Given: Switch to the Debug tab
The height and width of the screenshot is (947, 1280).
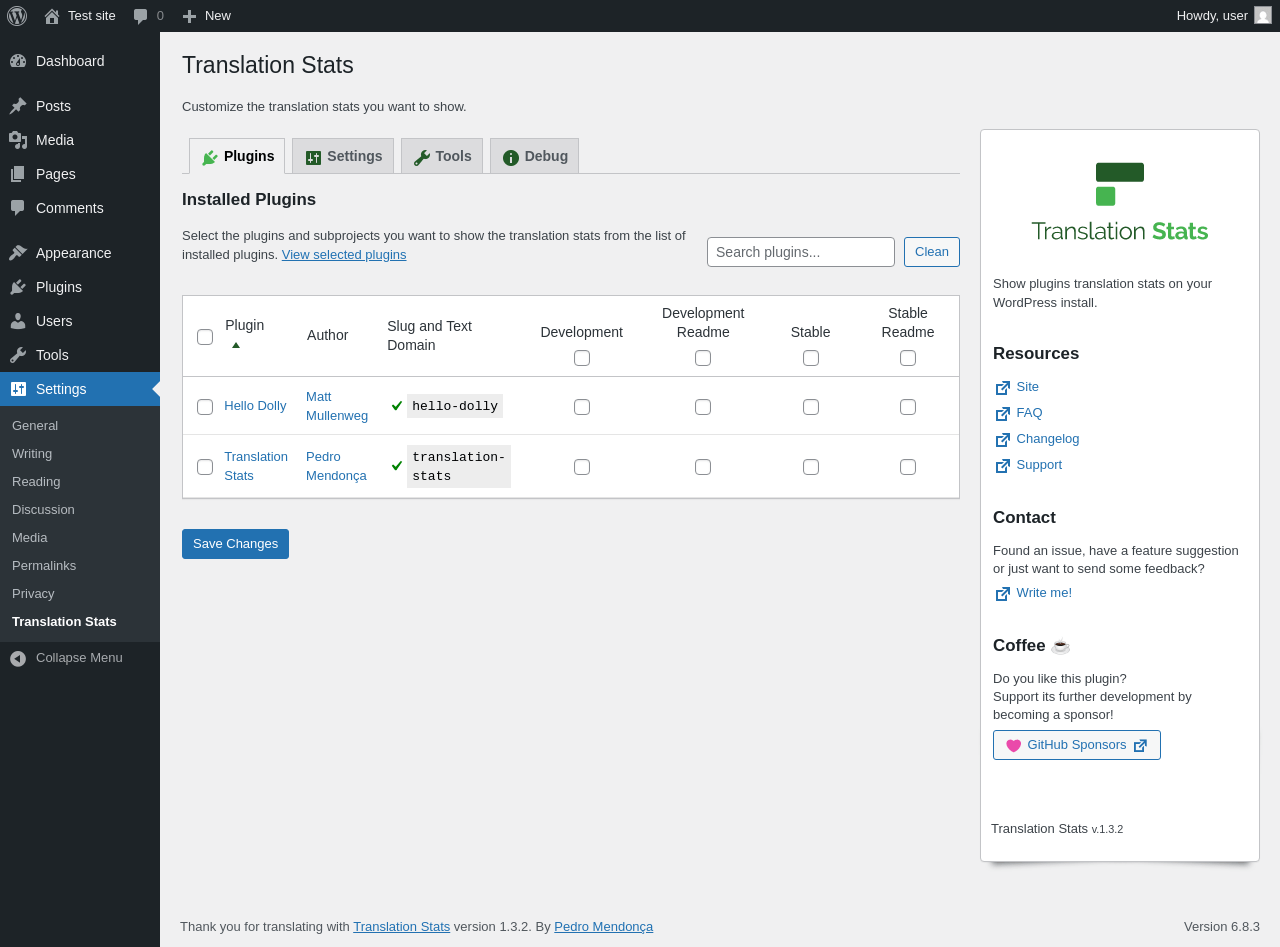Looking at the screenshot, I should [x=535, y=156].
